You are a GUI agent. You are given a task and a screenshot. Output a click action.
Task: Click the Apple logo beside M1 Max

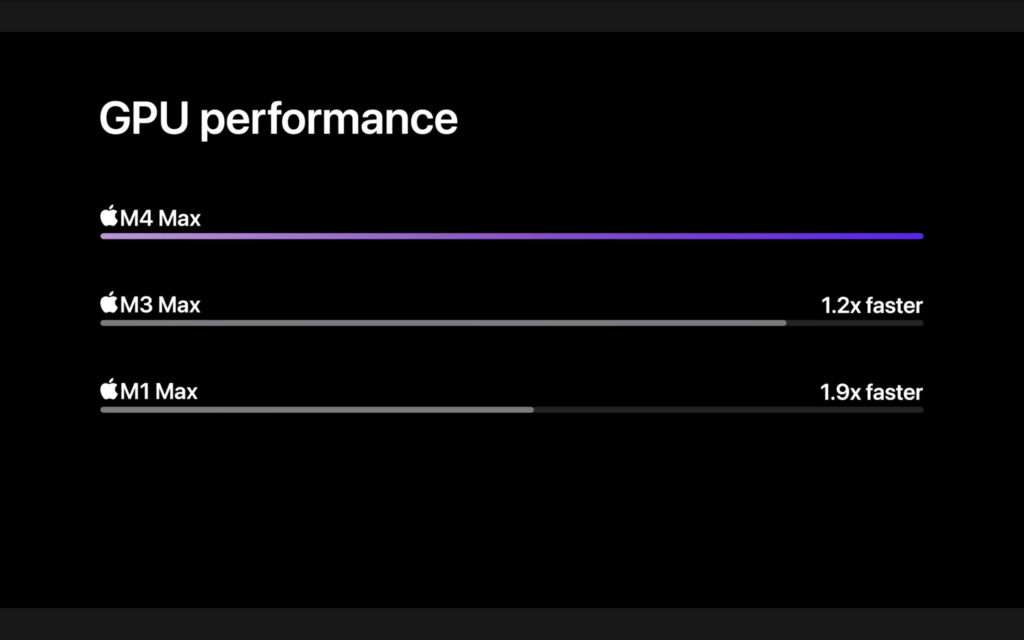click(109, 390)
